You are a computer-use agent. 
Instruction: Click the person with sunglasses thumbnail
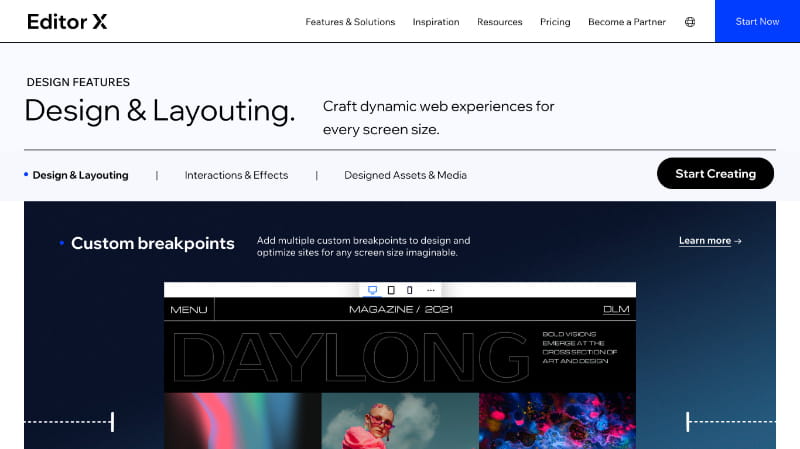[400, 421]
